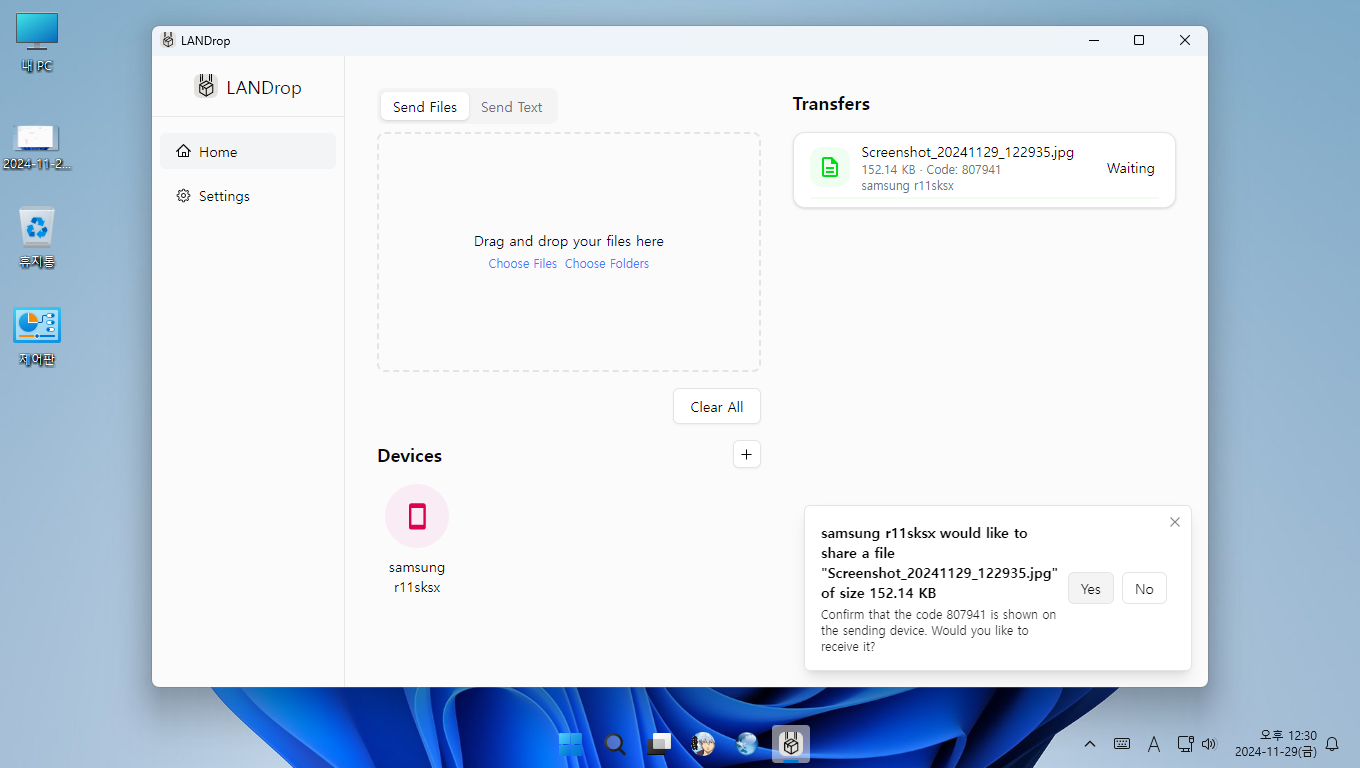
Task: Select the 제어판 control panel desktop icon
Action: tap(37, 337)
